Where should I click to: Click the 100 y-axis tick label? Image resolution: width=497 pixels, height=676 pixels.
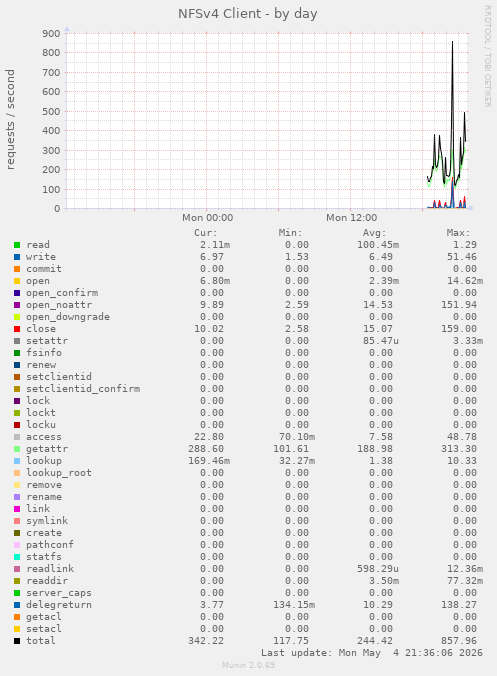[x=51, y=189]
